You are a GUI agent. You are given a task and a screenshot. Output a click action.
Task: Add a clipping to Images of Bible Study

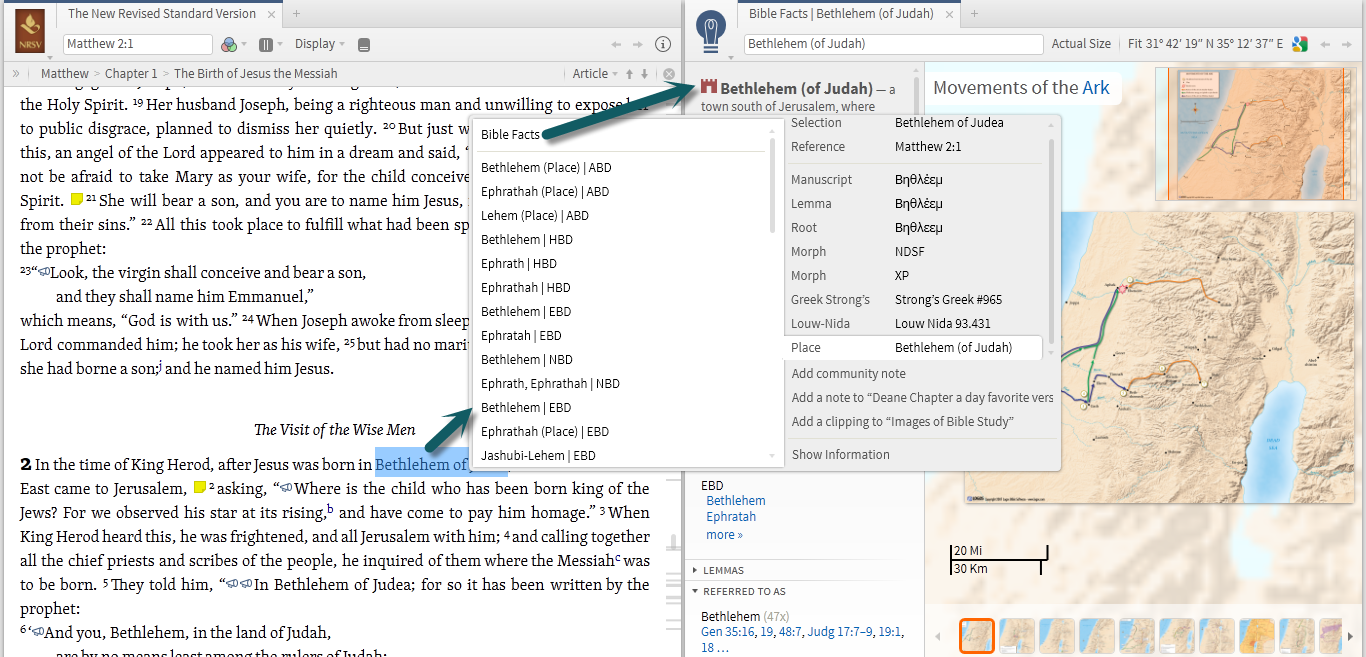[x=903, y=422]
